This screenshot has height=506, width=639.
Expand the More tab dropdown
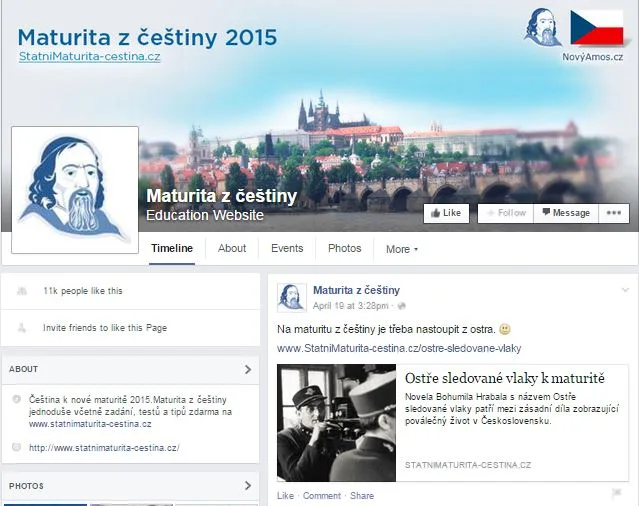pyautogui.click(x=402, y=249)
